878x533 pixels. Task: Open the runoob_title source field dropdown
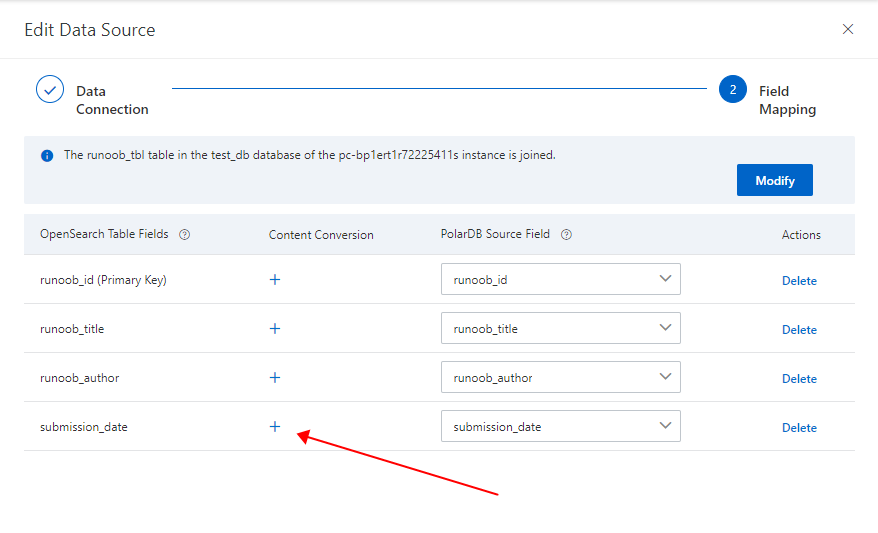560,329
